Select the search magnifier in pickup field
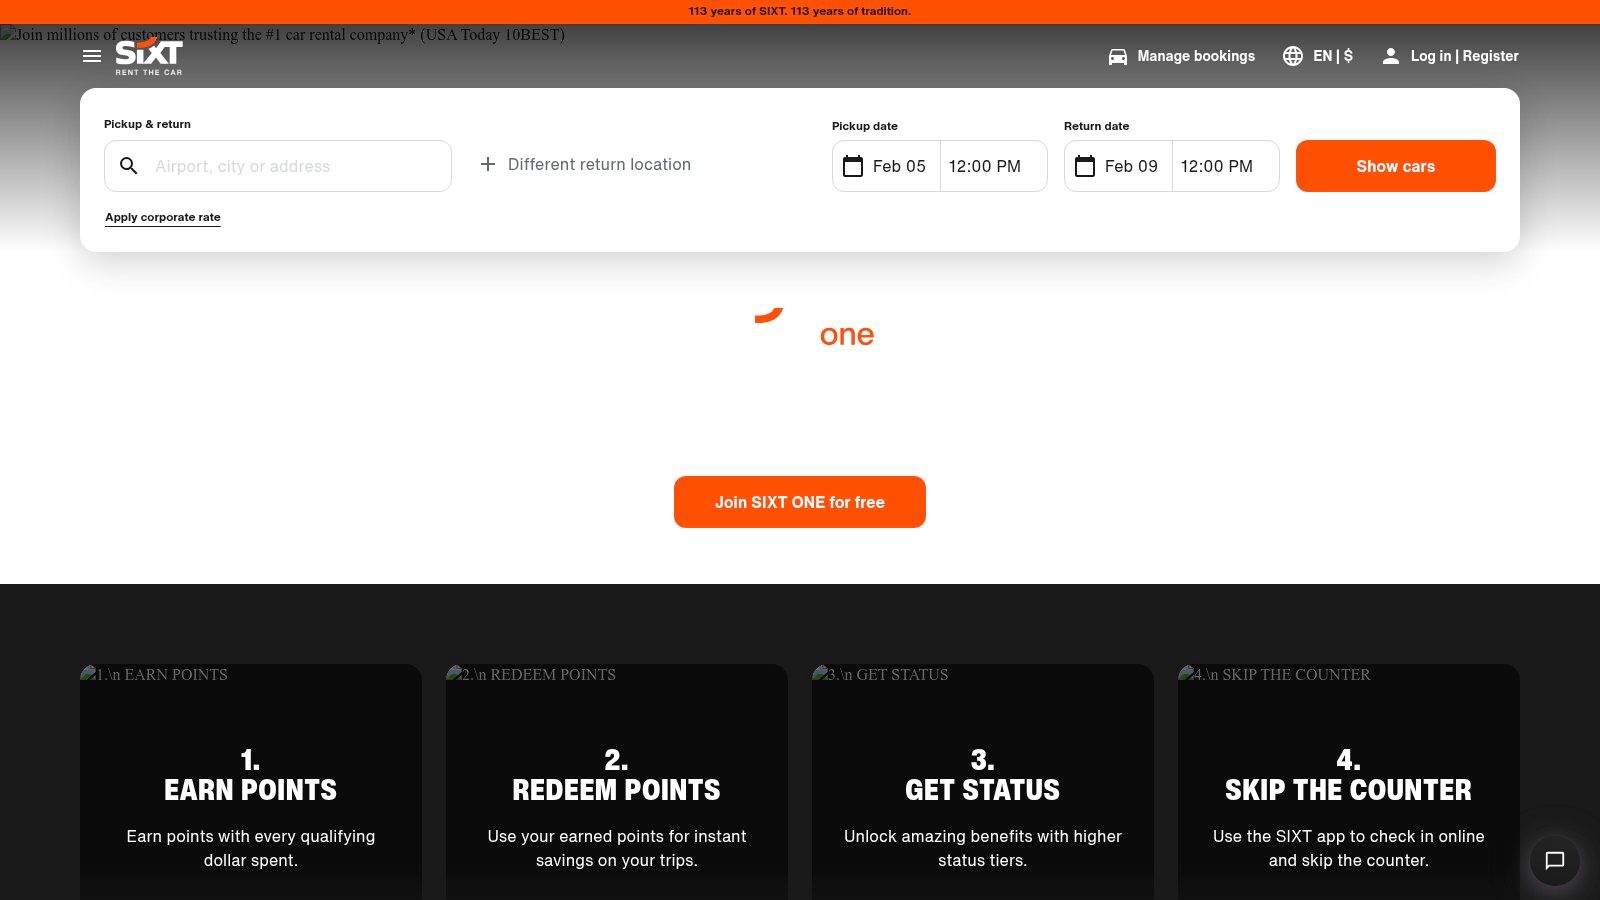This screenshot has width=1600, height=900. pos(129,165)
